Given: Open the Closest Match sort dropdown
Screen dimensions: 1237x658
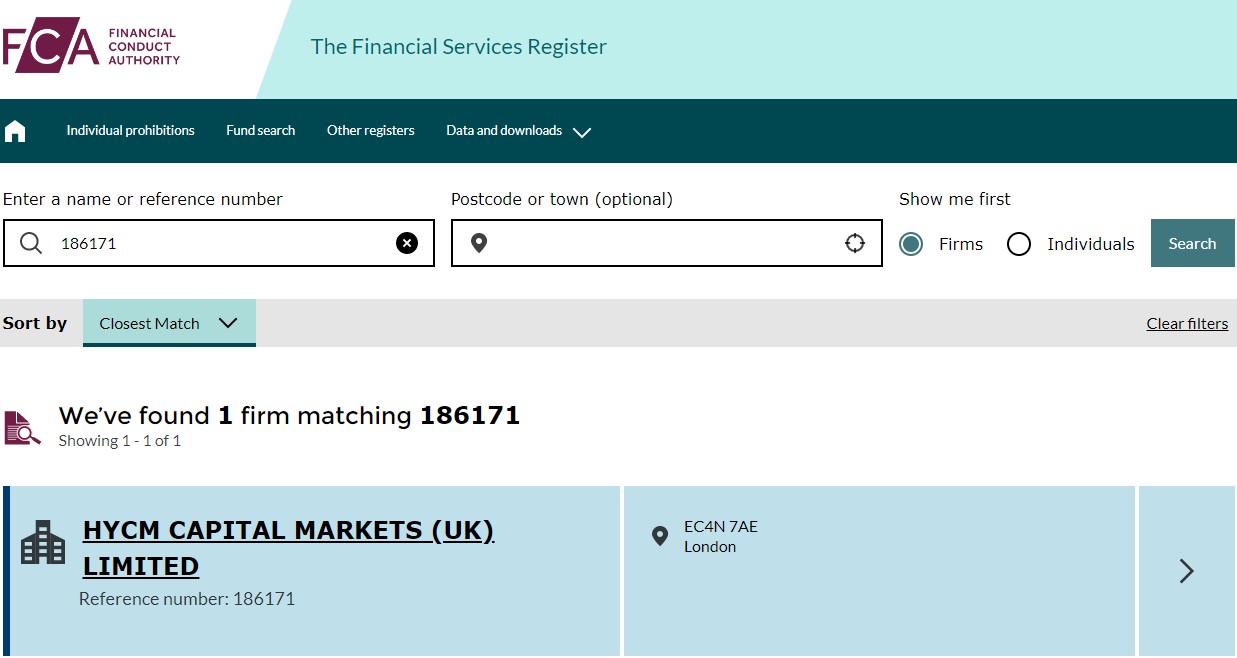Looking at the screenshot, I should [169, 323].
